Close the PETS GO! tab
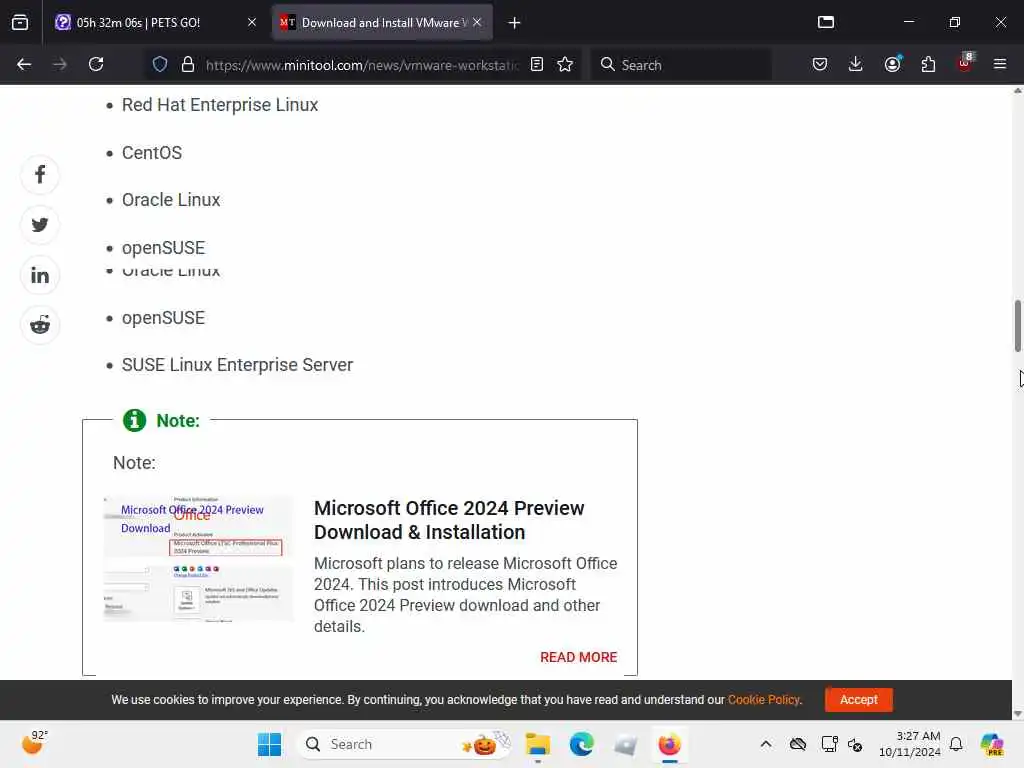The height and width of the screenshot is (768, 1024). click(x=251, y=22)
